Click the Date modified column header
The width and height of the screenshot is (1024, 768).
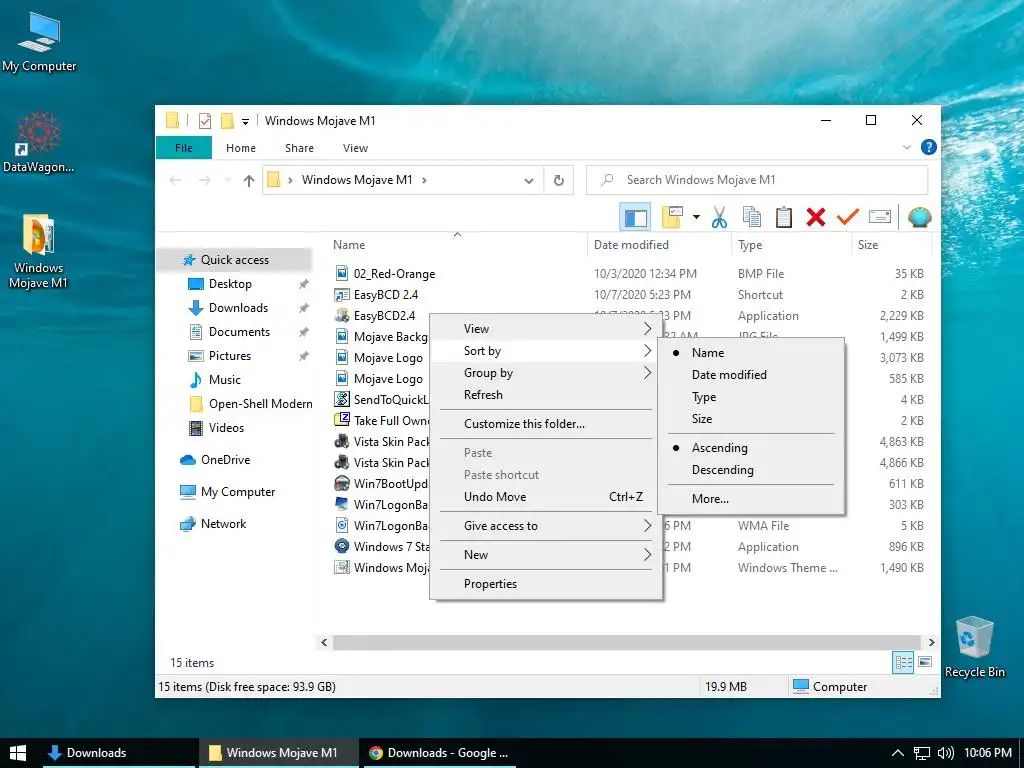coord(660,245)
